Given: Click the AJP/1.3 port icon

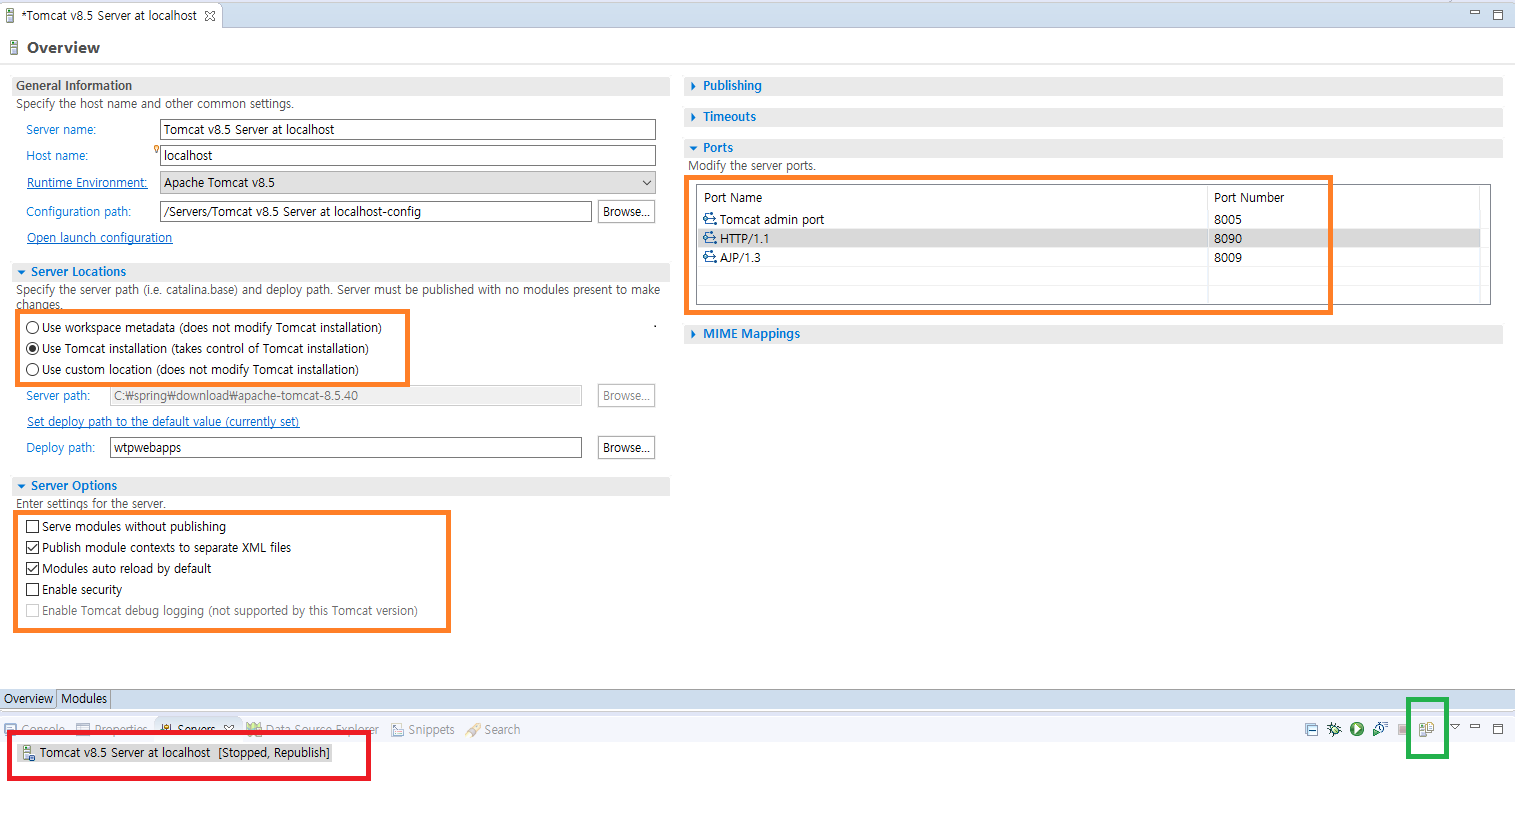Looking at the screenshot, I should tap(710, 257).
